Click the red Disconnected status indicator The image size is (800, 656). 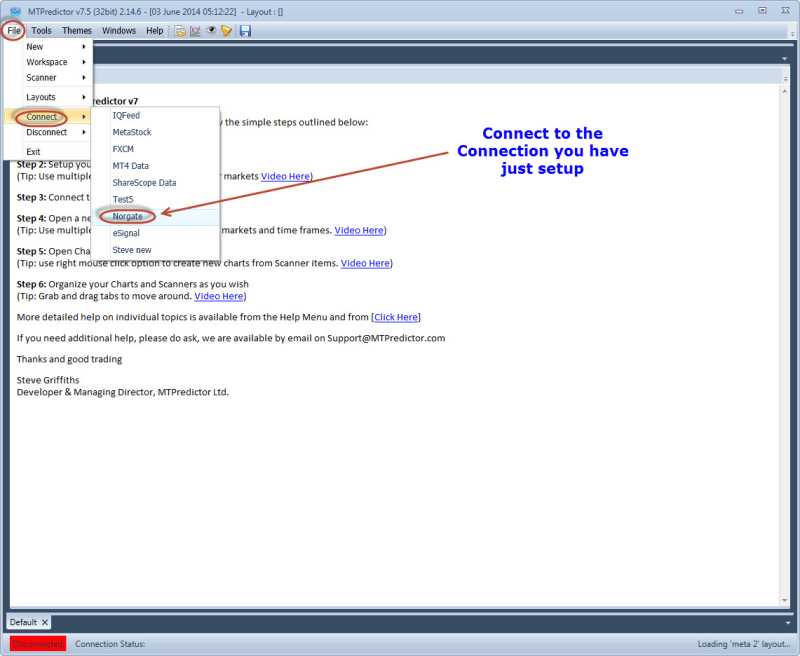point(38,644)
